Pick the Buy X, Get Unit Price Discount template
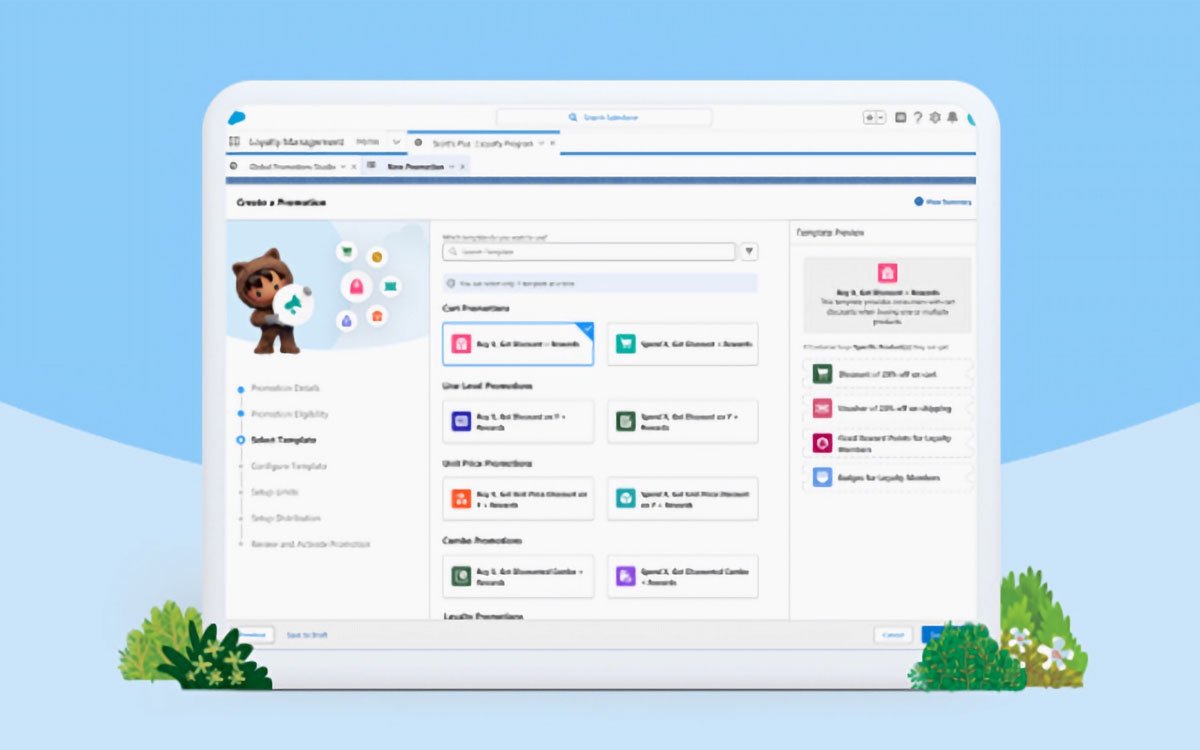The width and height of the screenshot is (1200, 750). [518, 498]
